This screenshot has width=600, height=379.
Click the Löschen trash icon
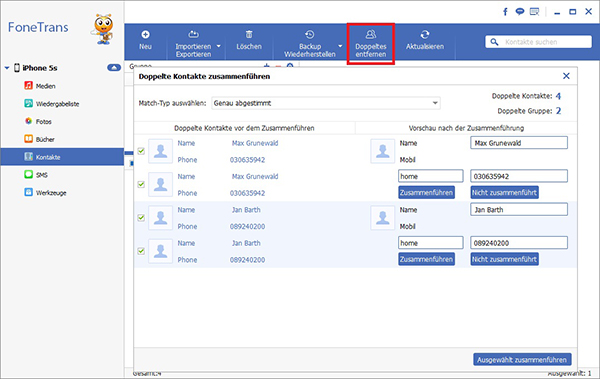tap(249, 34)
